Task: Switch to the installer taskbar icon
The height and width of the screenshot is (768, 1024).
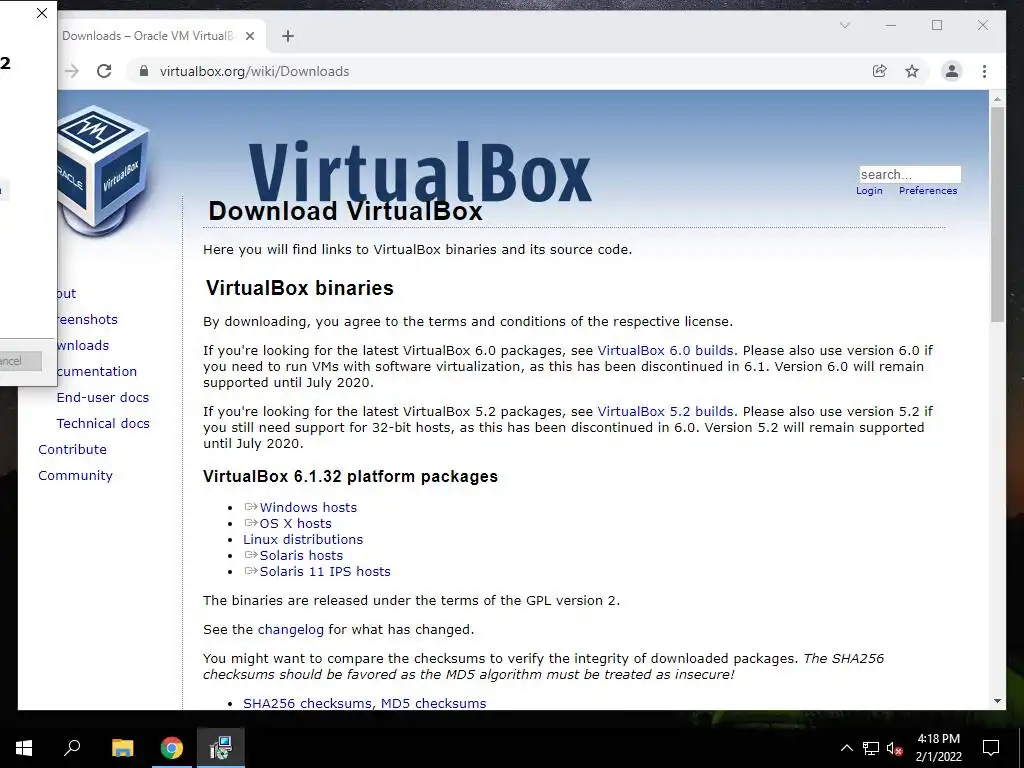Action: click(221, 748)
